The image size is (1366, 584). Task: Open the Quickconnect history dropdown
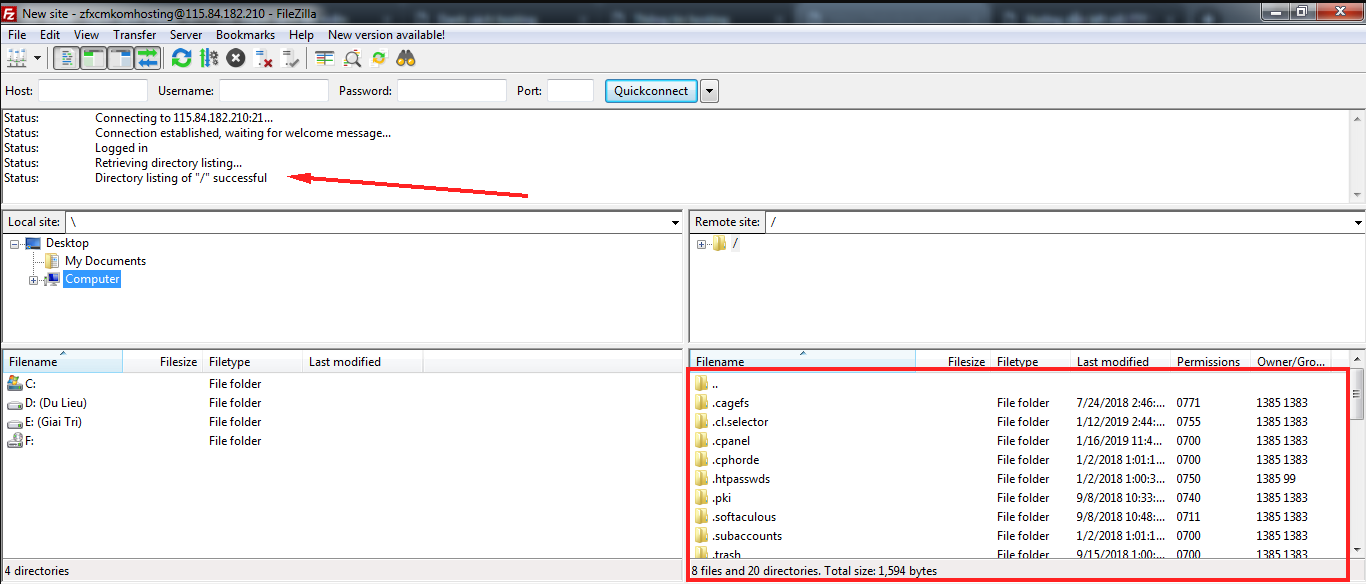[709, 91]
